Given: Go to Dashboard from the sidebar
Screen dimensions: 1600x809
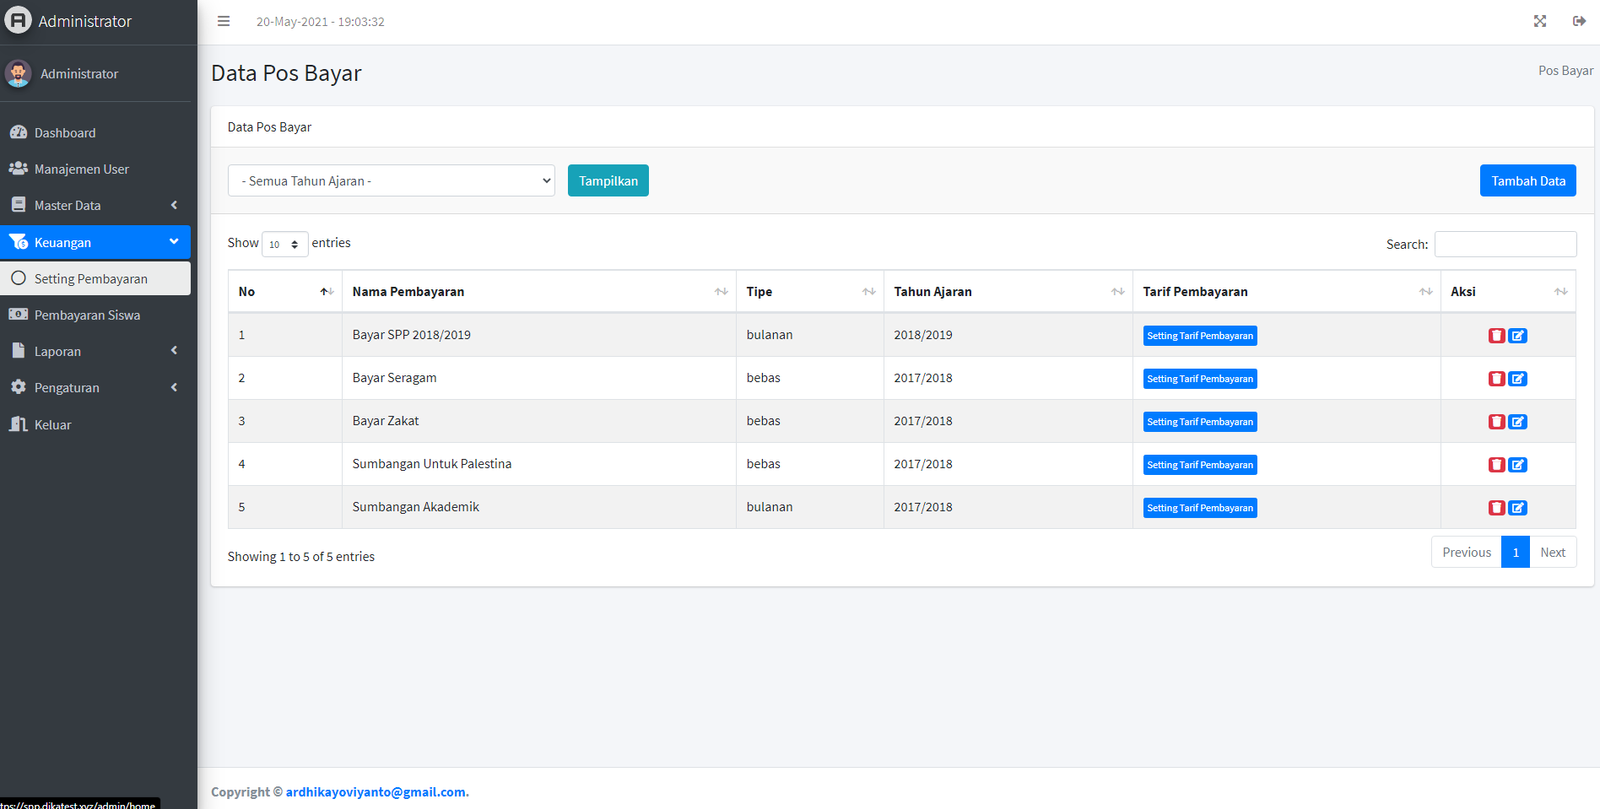Looking at the screenshot, I should [x=65, y=133].
